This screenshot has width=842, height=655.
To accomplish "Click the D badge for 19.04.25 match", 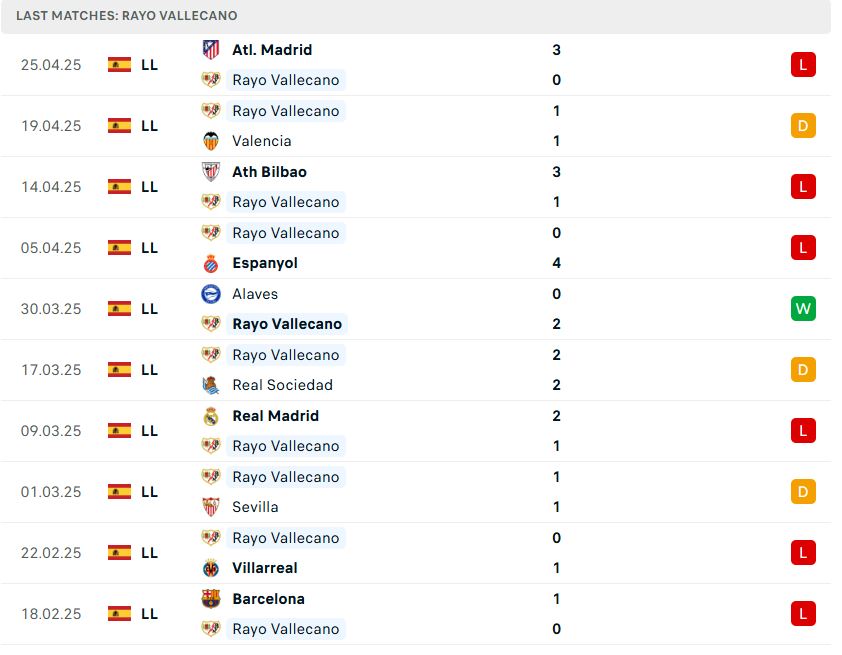I will point(803,126).
